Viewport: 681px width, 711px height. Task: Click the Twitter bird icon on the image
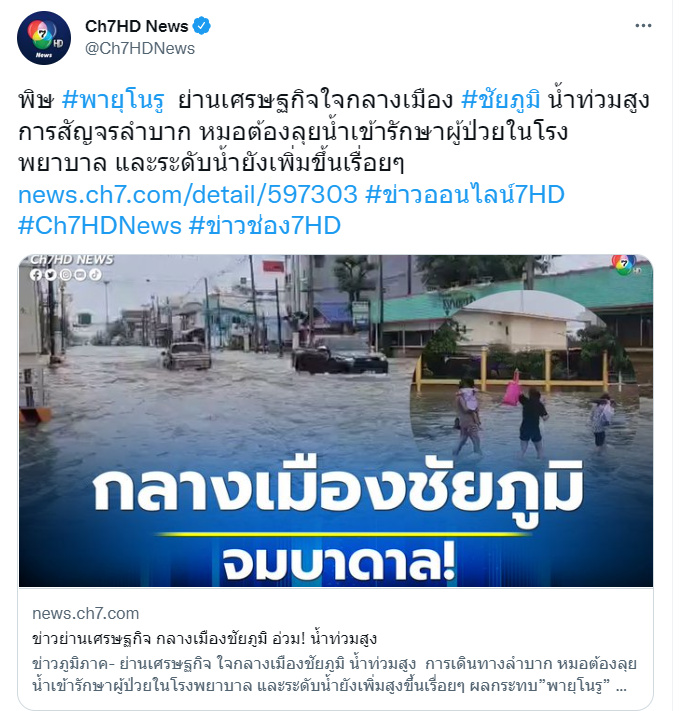click(51, 275)
